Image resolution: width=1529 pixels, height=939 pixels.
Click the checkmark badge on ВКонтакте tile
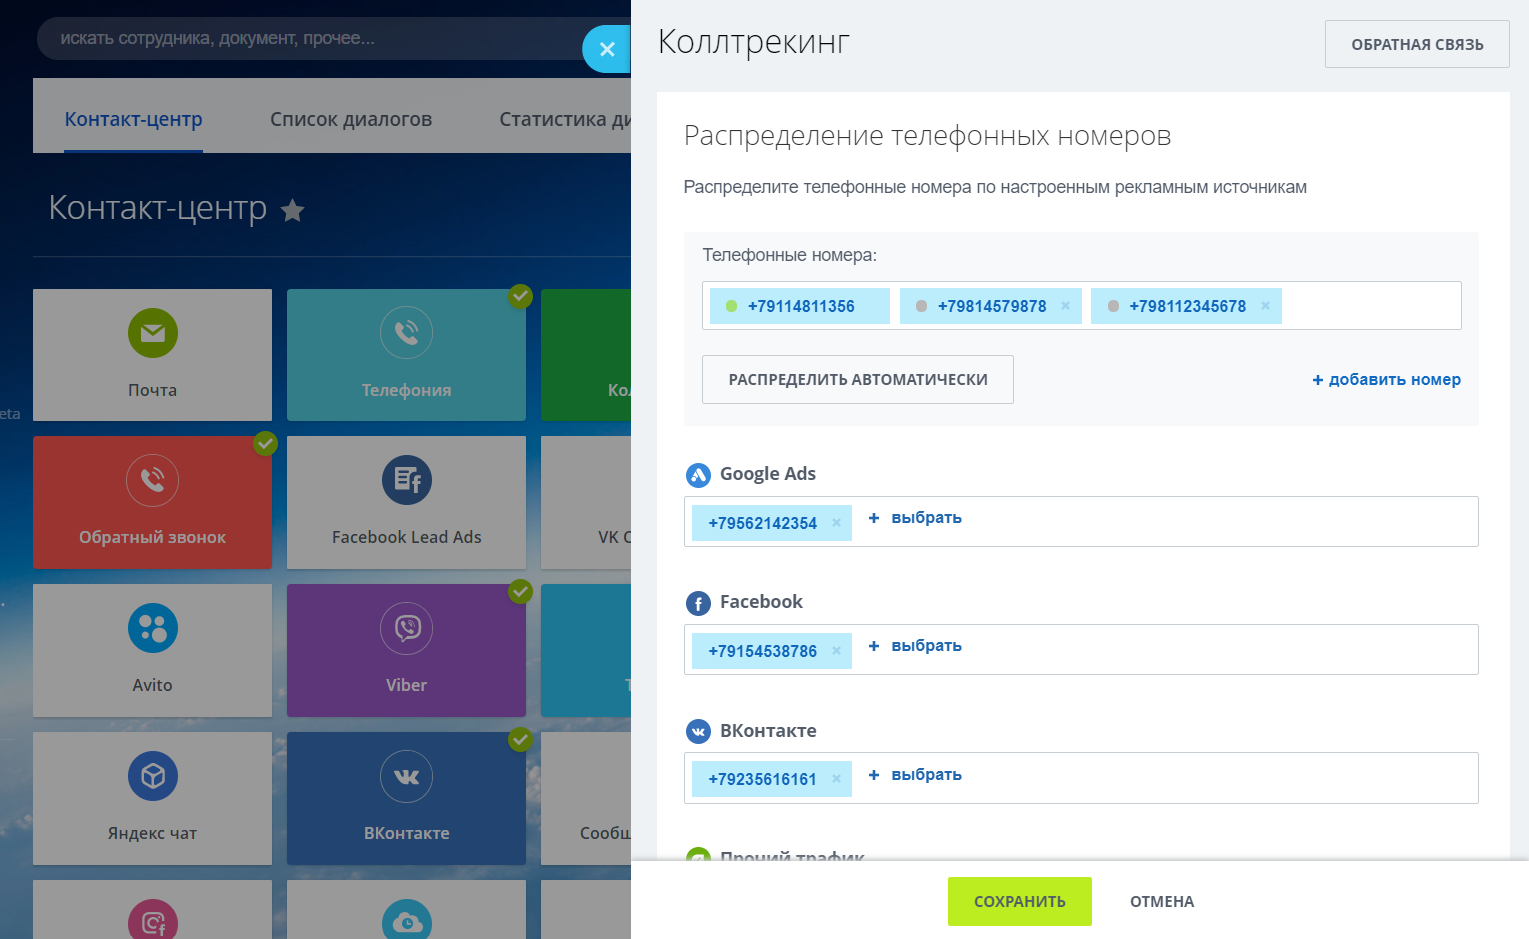(x=520, y=739)
